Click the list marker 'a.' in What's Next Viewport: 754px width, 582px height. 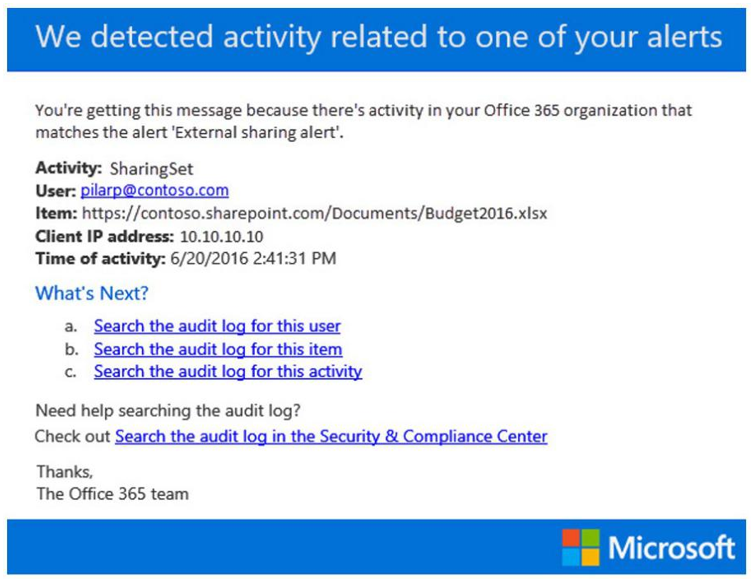[71, 327]
